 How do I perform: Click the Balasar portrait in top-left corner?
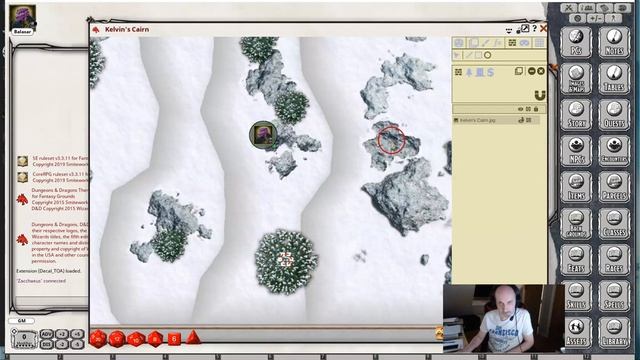tap(22, 19)
